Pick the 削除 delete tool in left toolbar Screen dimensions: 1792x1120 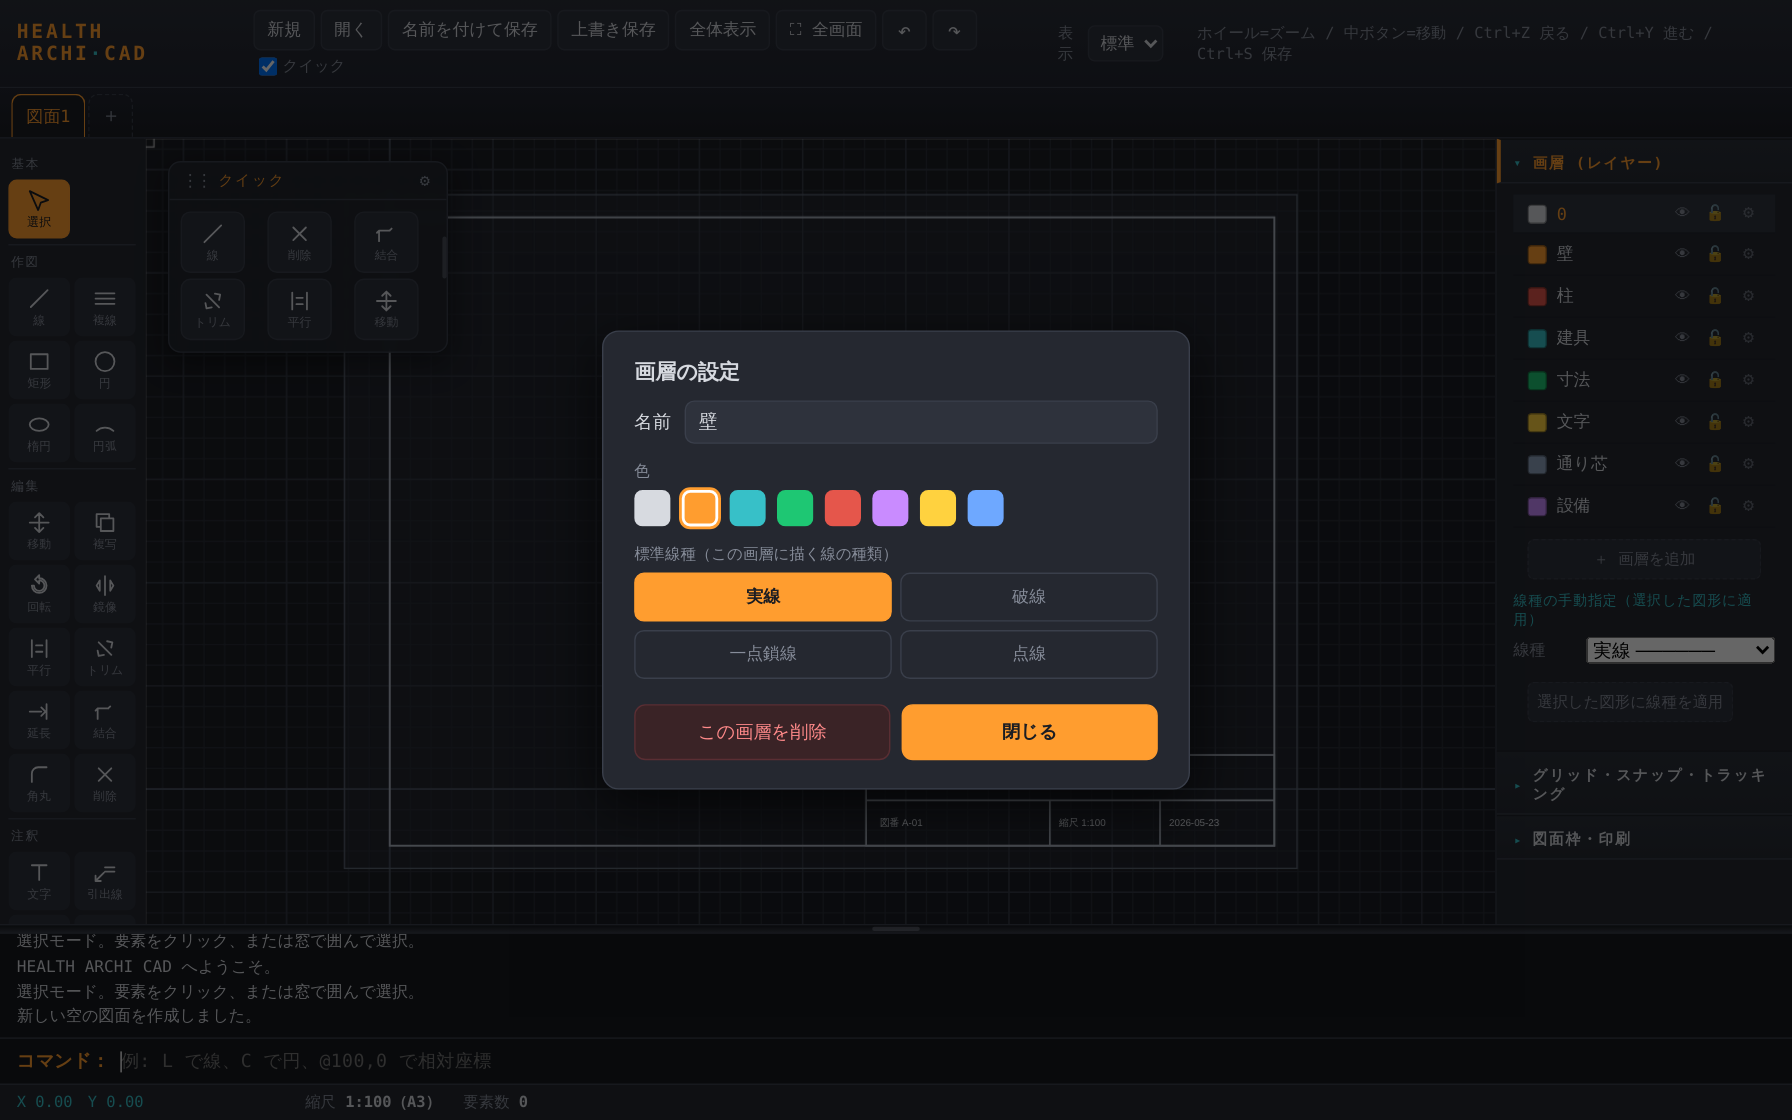[105, 782]
